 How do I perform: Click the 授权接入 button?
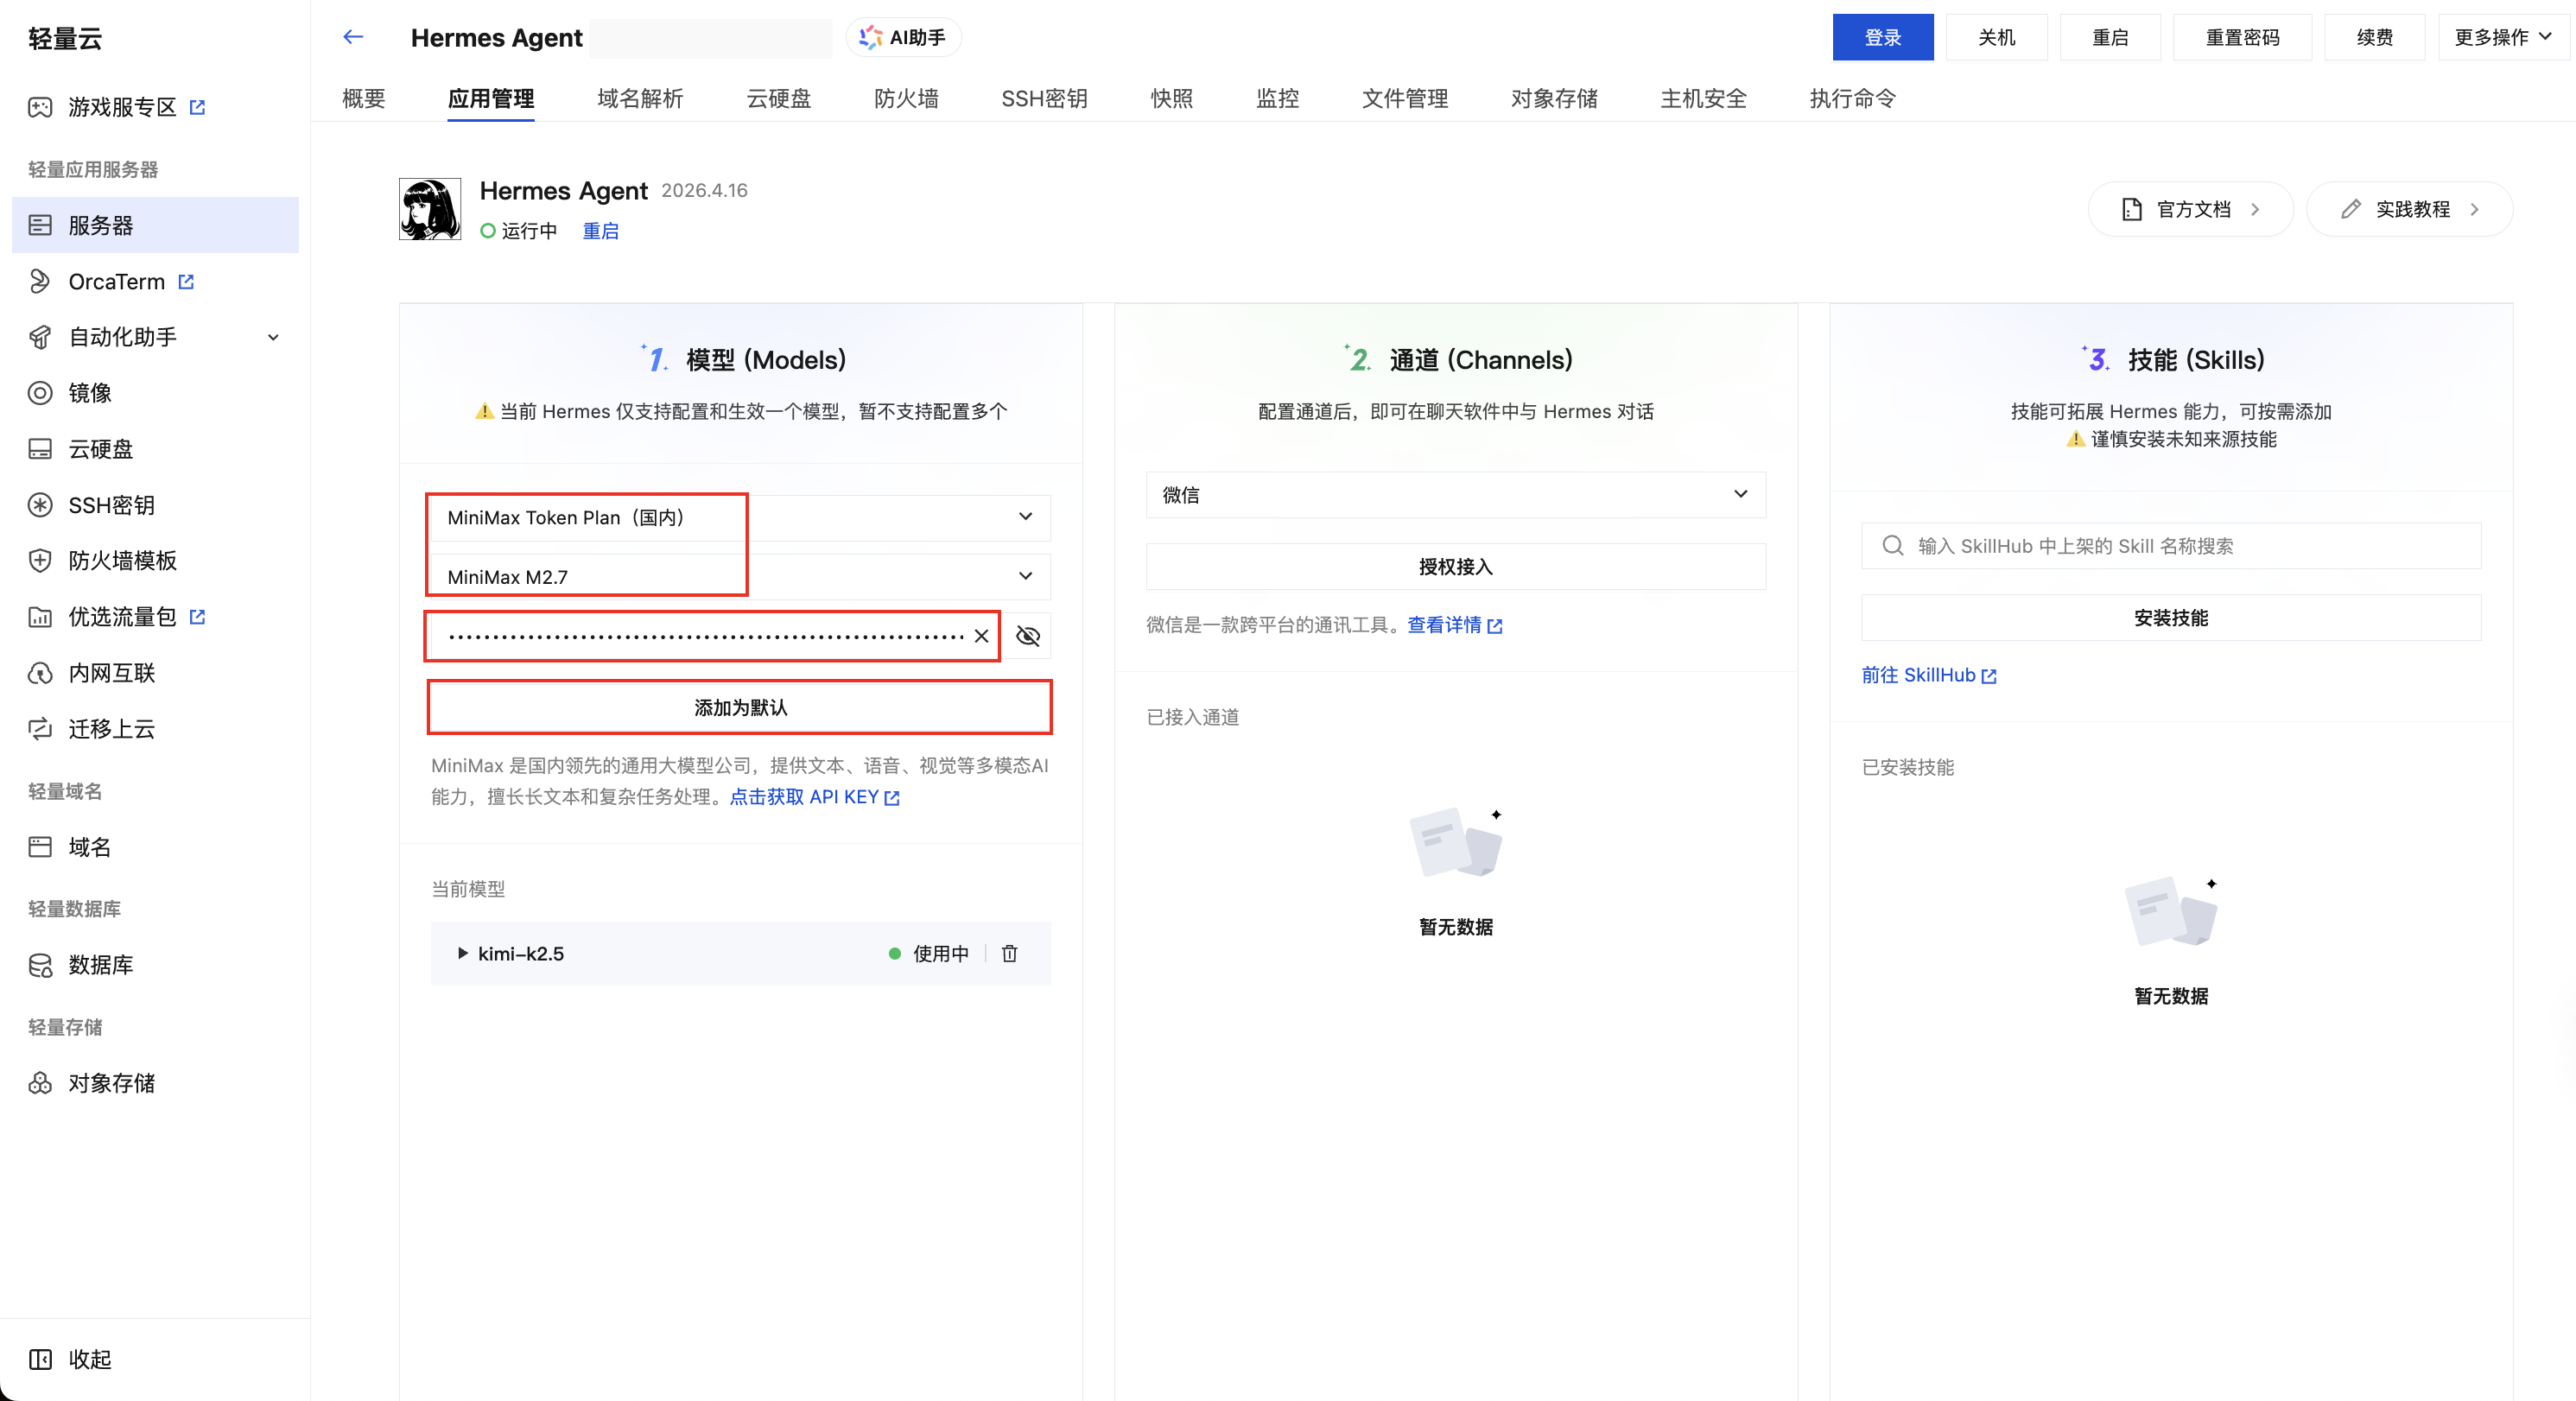tap(1456, 567)
